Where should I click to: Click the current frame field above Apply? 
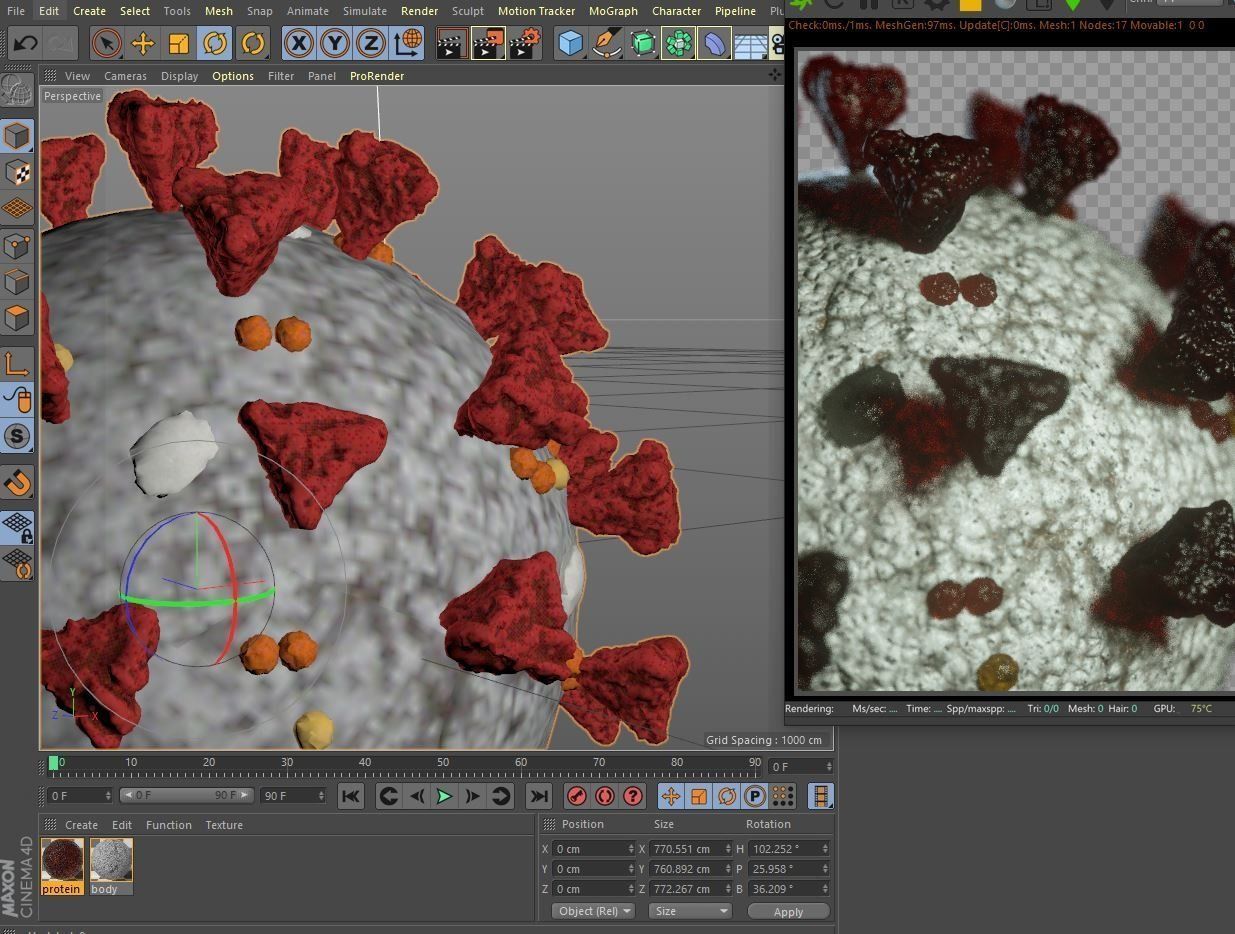[x=801, y=767]
